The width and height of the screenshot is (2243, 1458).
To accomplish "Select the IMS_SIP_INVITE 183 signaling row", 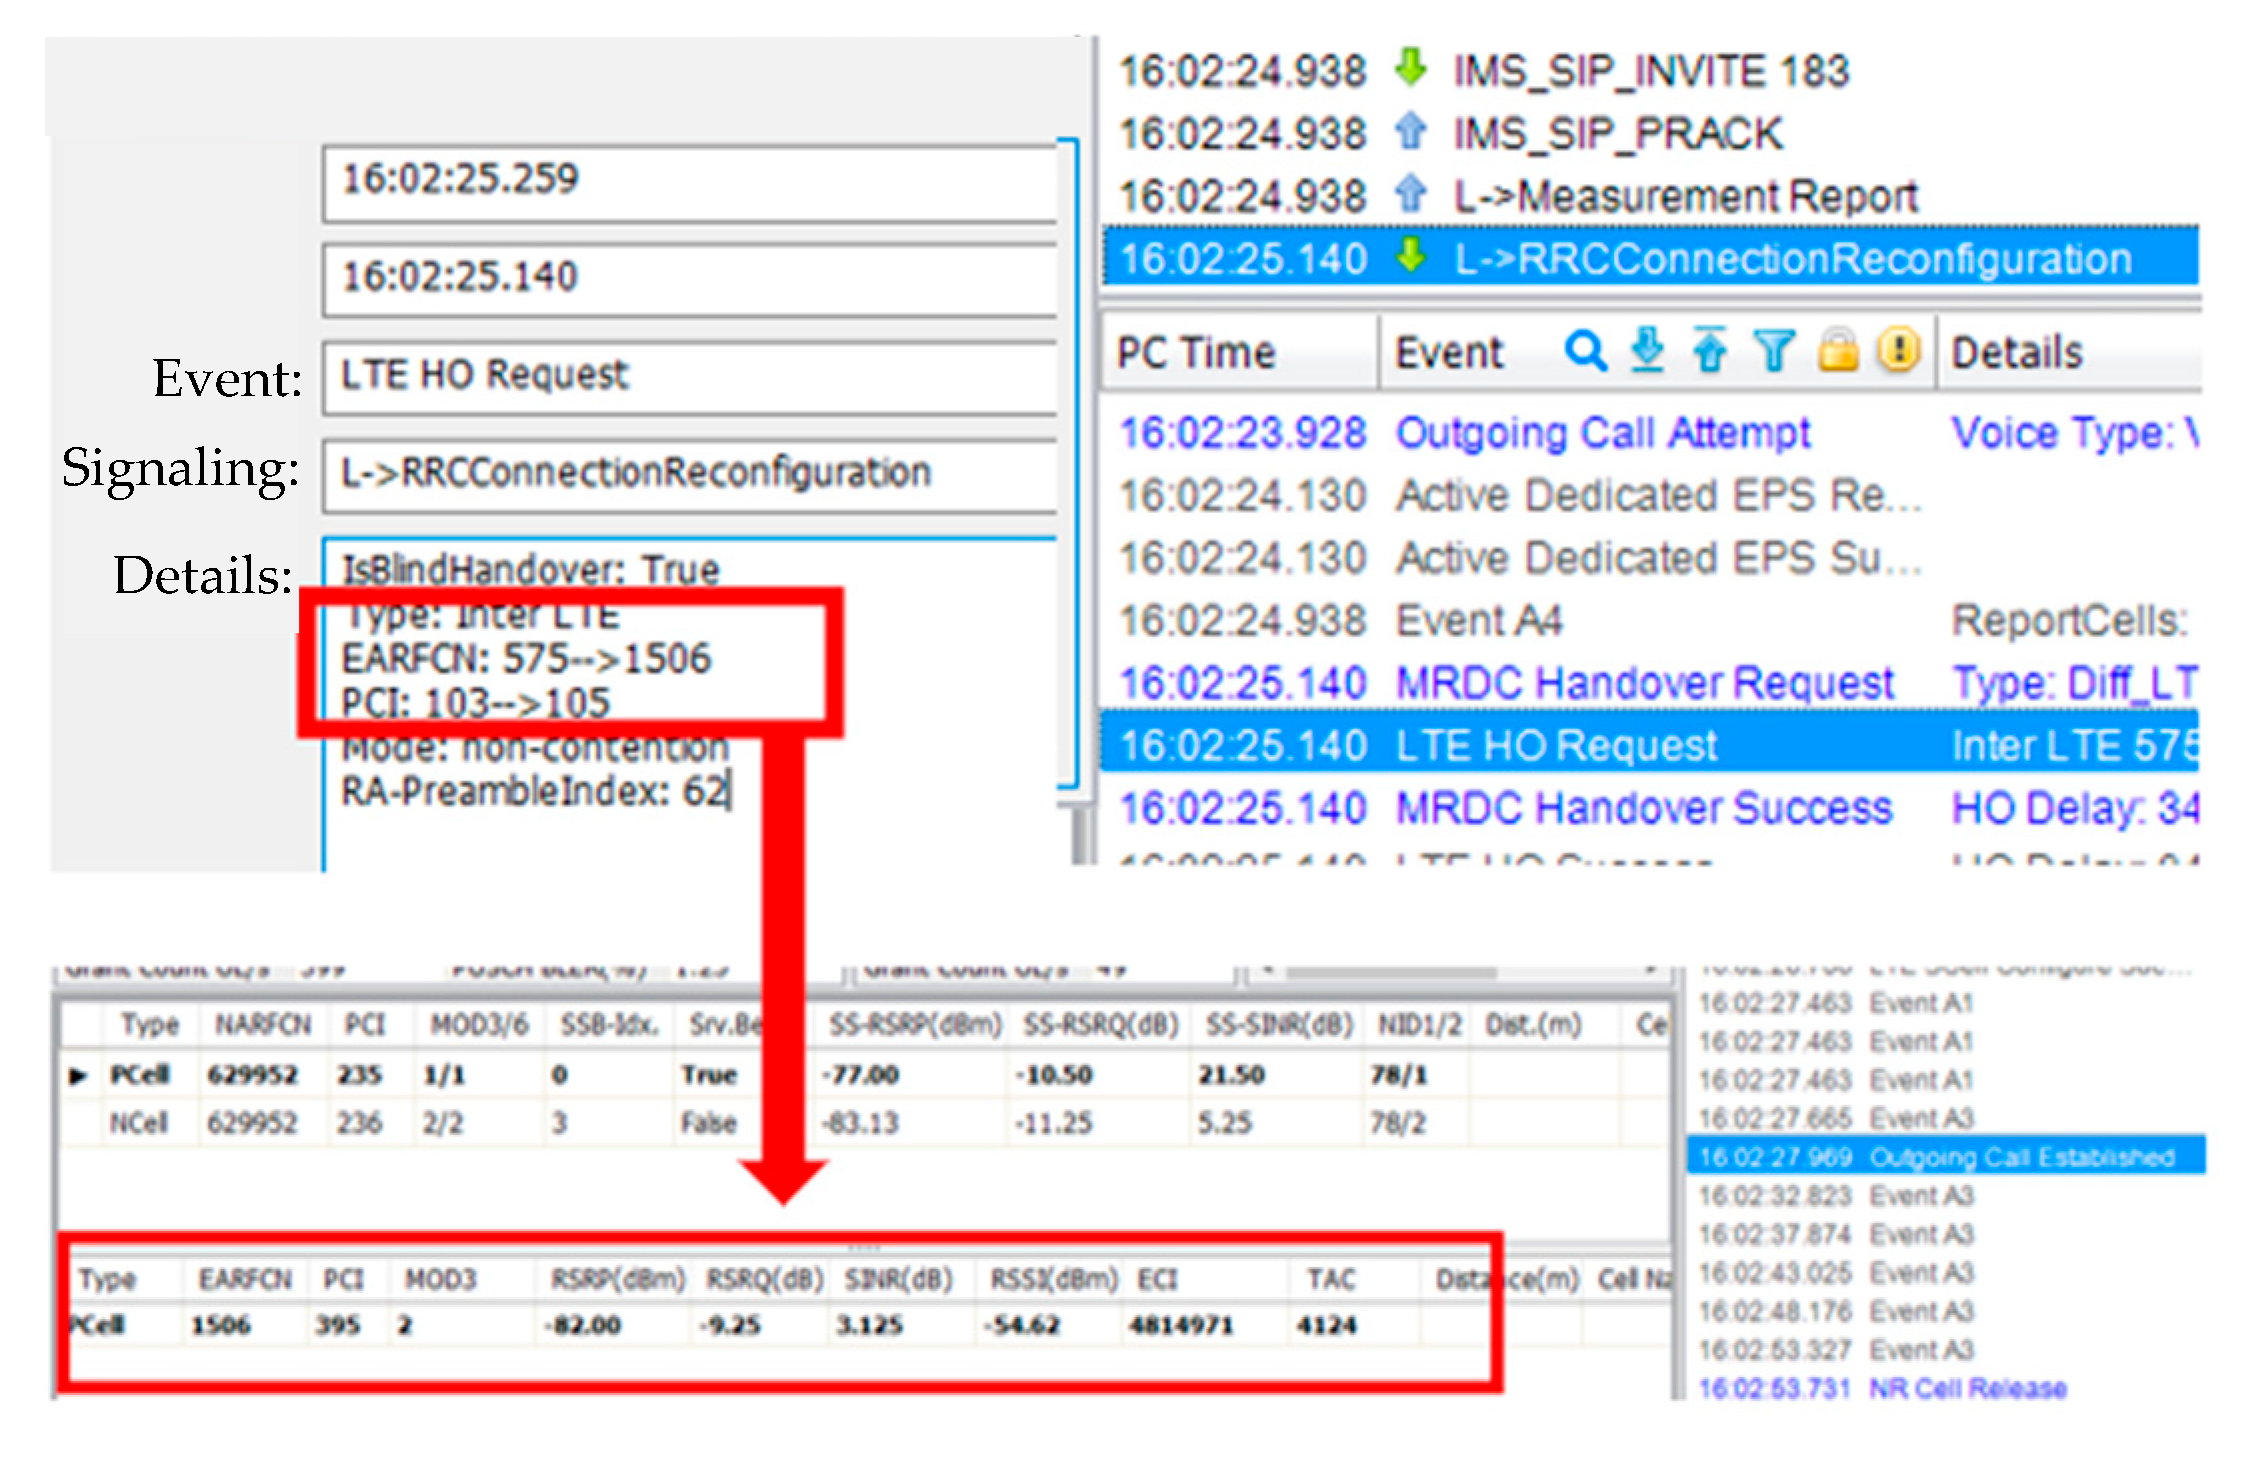I will coord(1650,71).
